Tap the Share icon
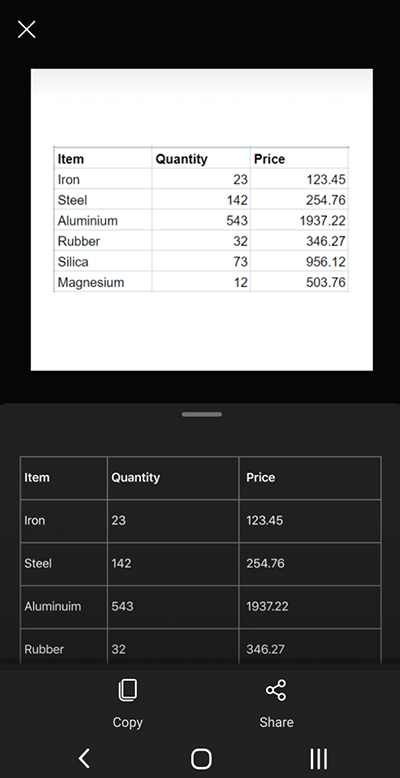 (276, 690)
